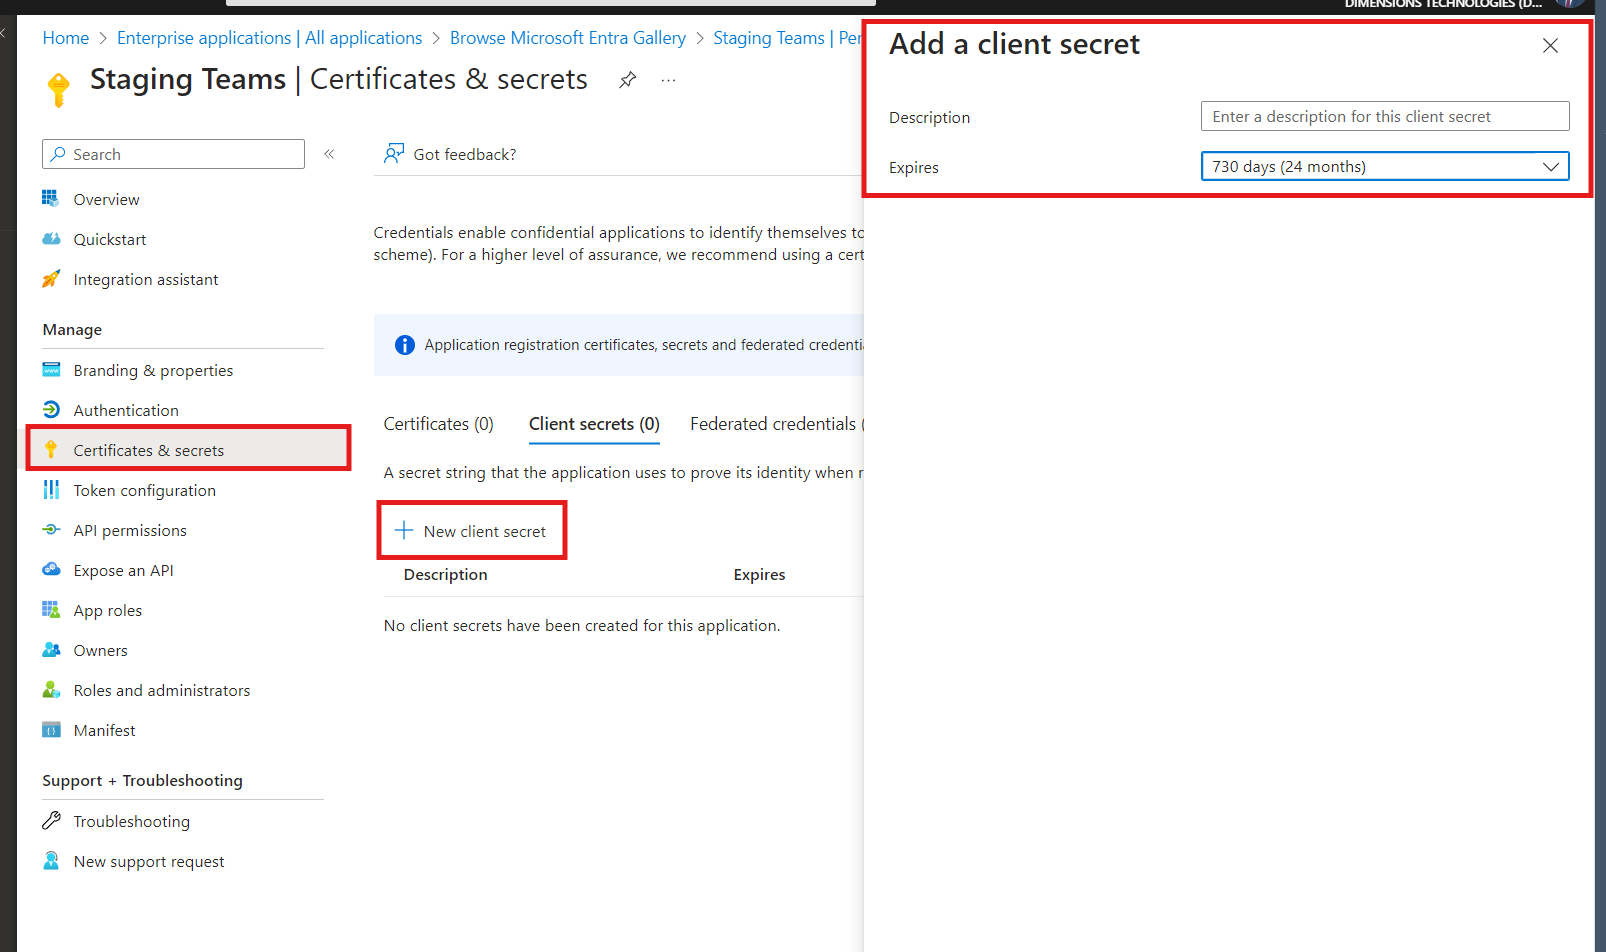Click the blue info icon in the banner
This screenshot has height=952, width=1606.
coord(405,345)
